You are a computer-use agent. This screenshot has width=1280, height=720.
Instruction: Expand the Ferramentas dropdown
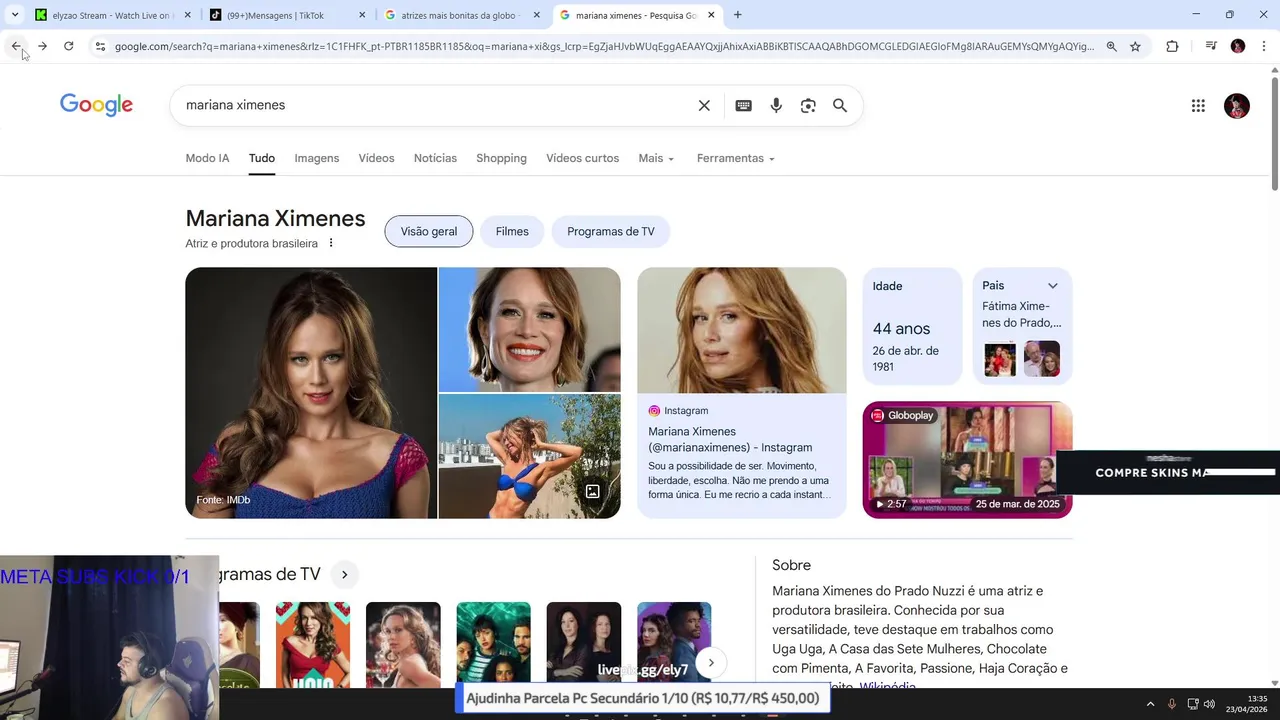pyautogui.click(x=735, y=158)
